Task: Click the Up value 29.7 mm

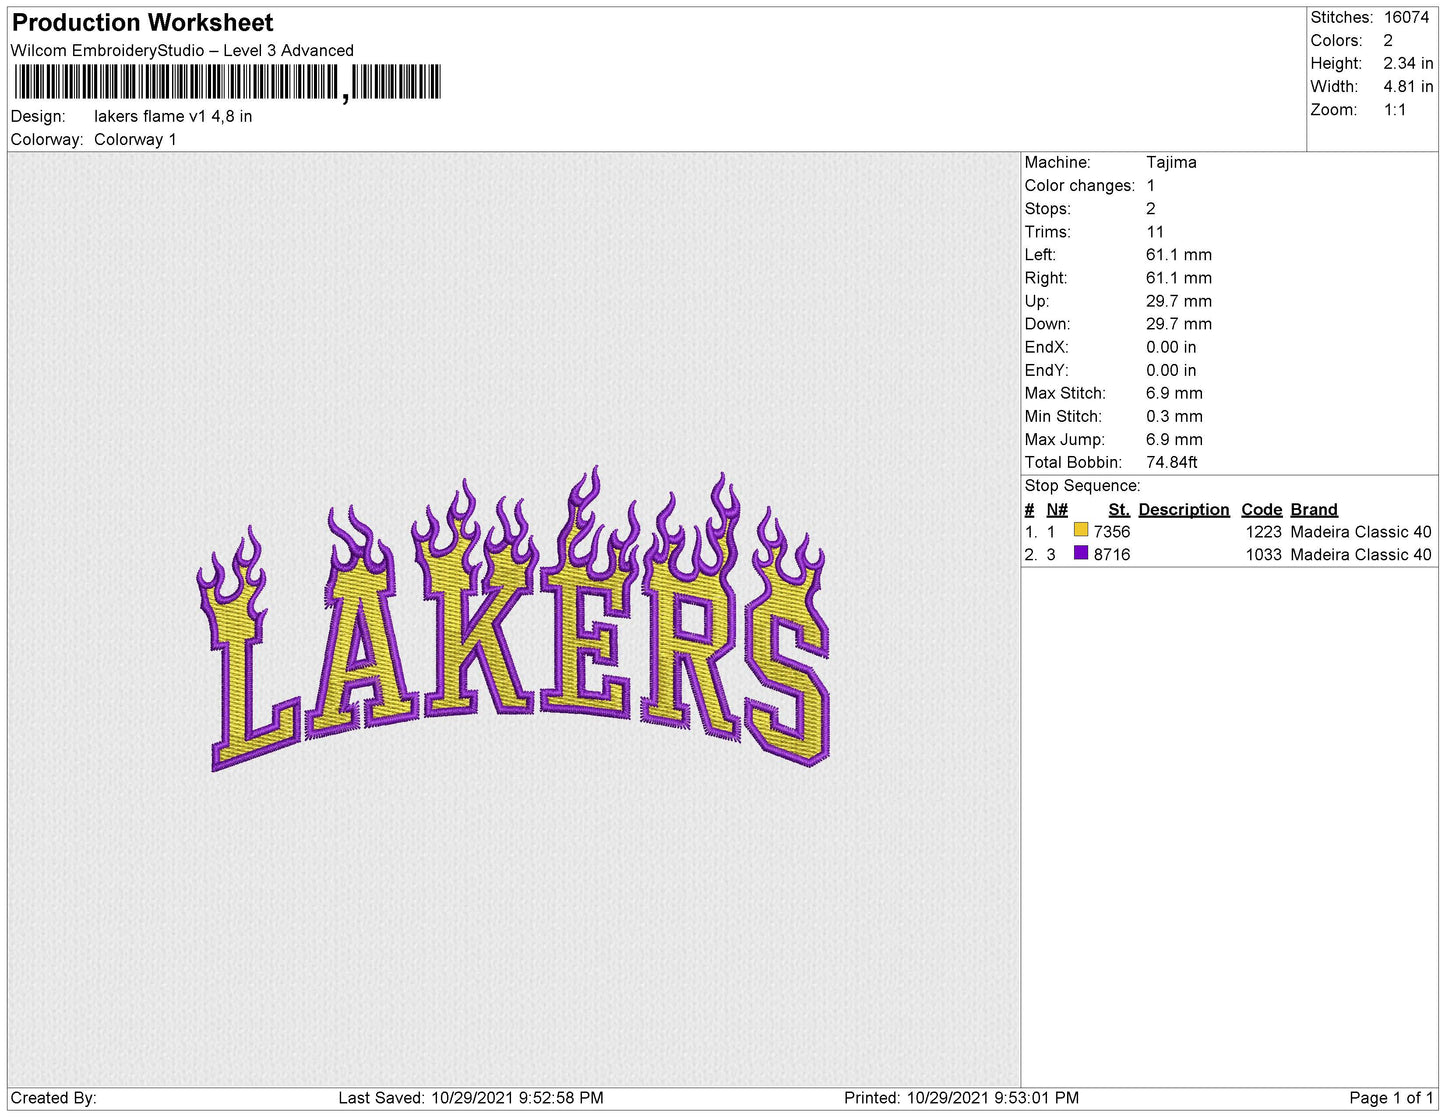Action: click(1179, 301)
